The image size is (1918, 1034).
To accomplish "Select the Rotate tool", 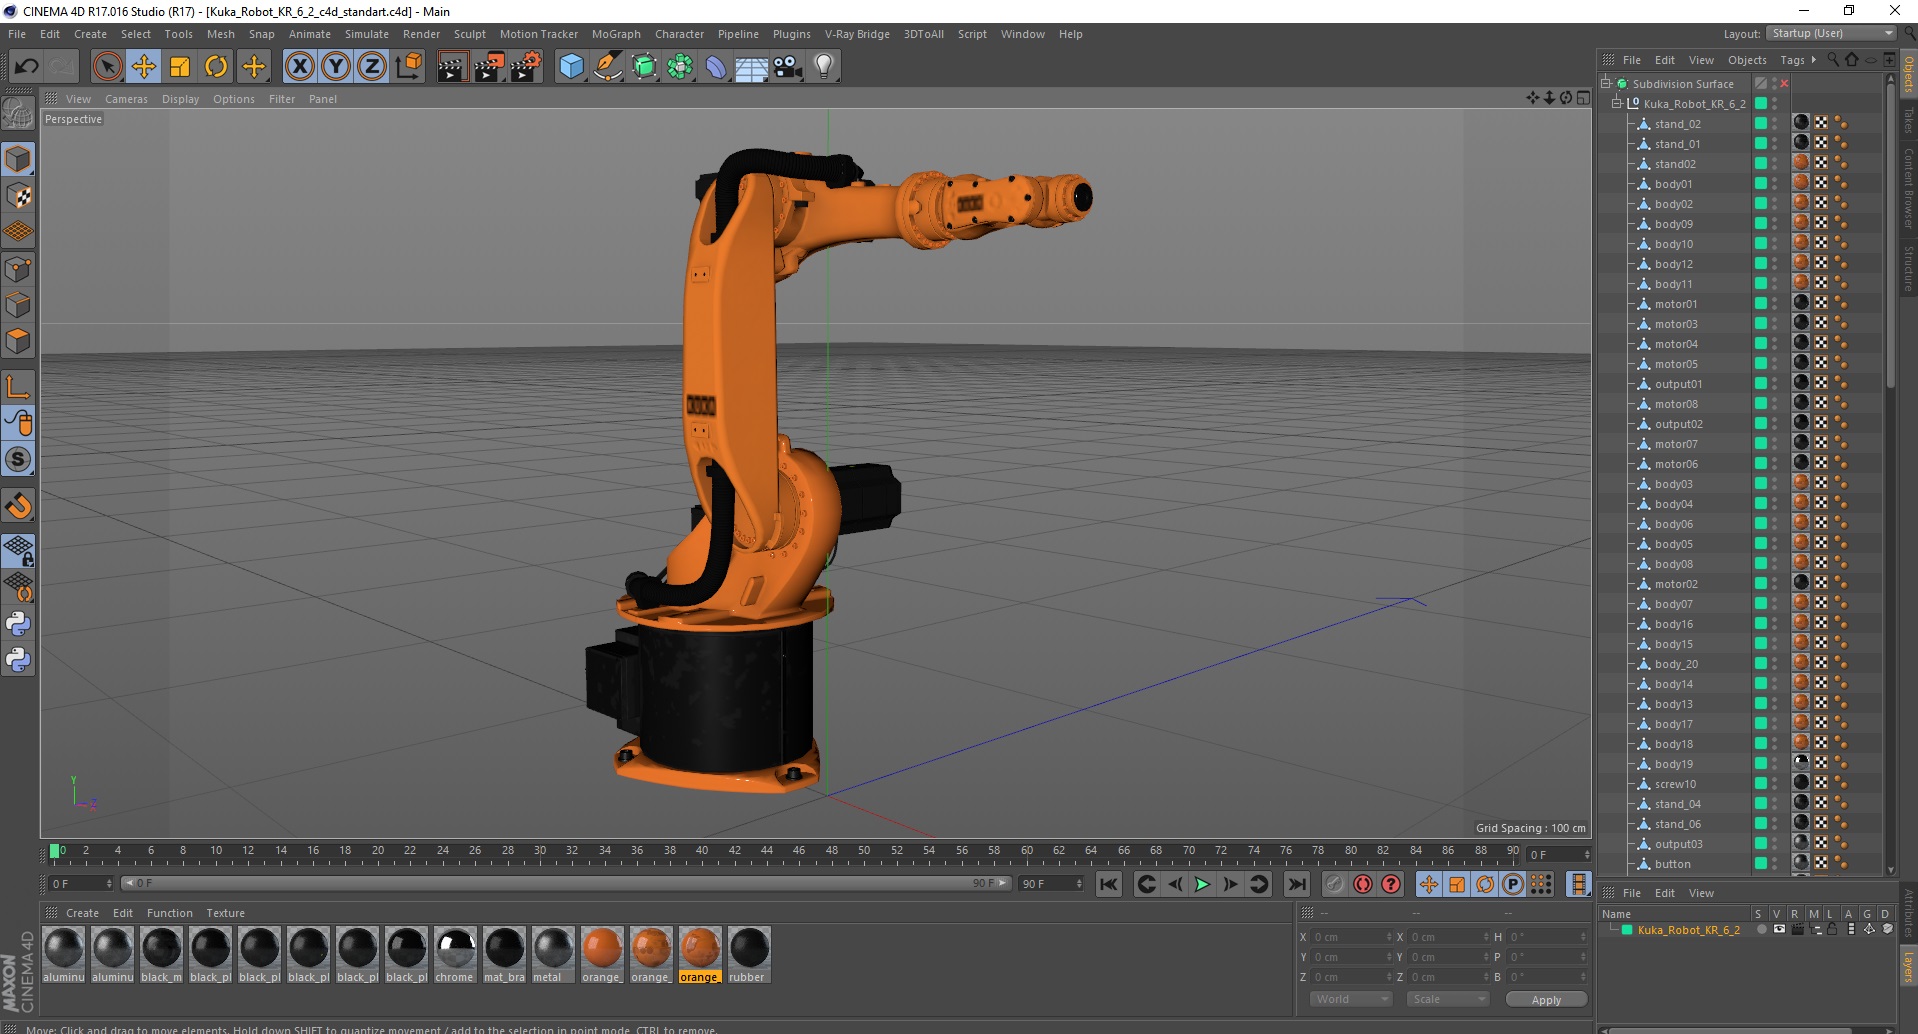I will click(x=216, y=67).
